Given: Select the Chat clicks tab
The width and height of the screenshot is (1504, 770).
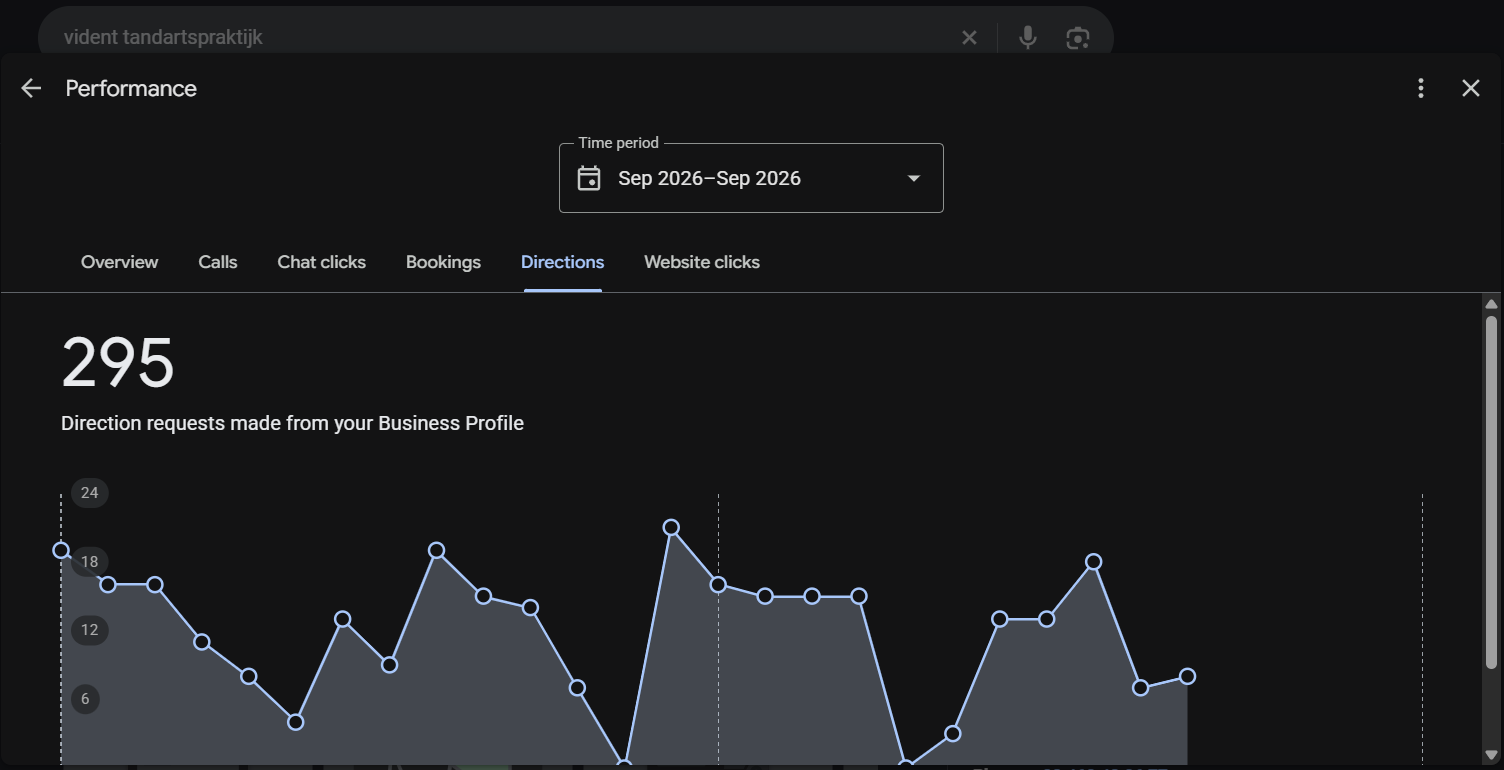Looking at the screenshot, I should (321, 262).
